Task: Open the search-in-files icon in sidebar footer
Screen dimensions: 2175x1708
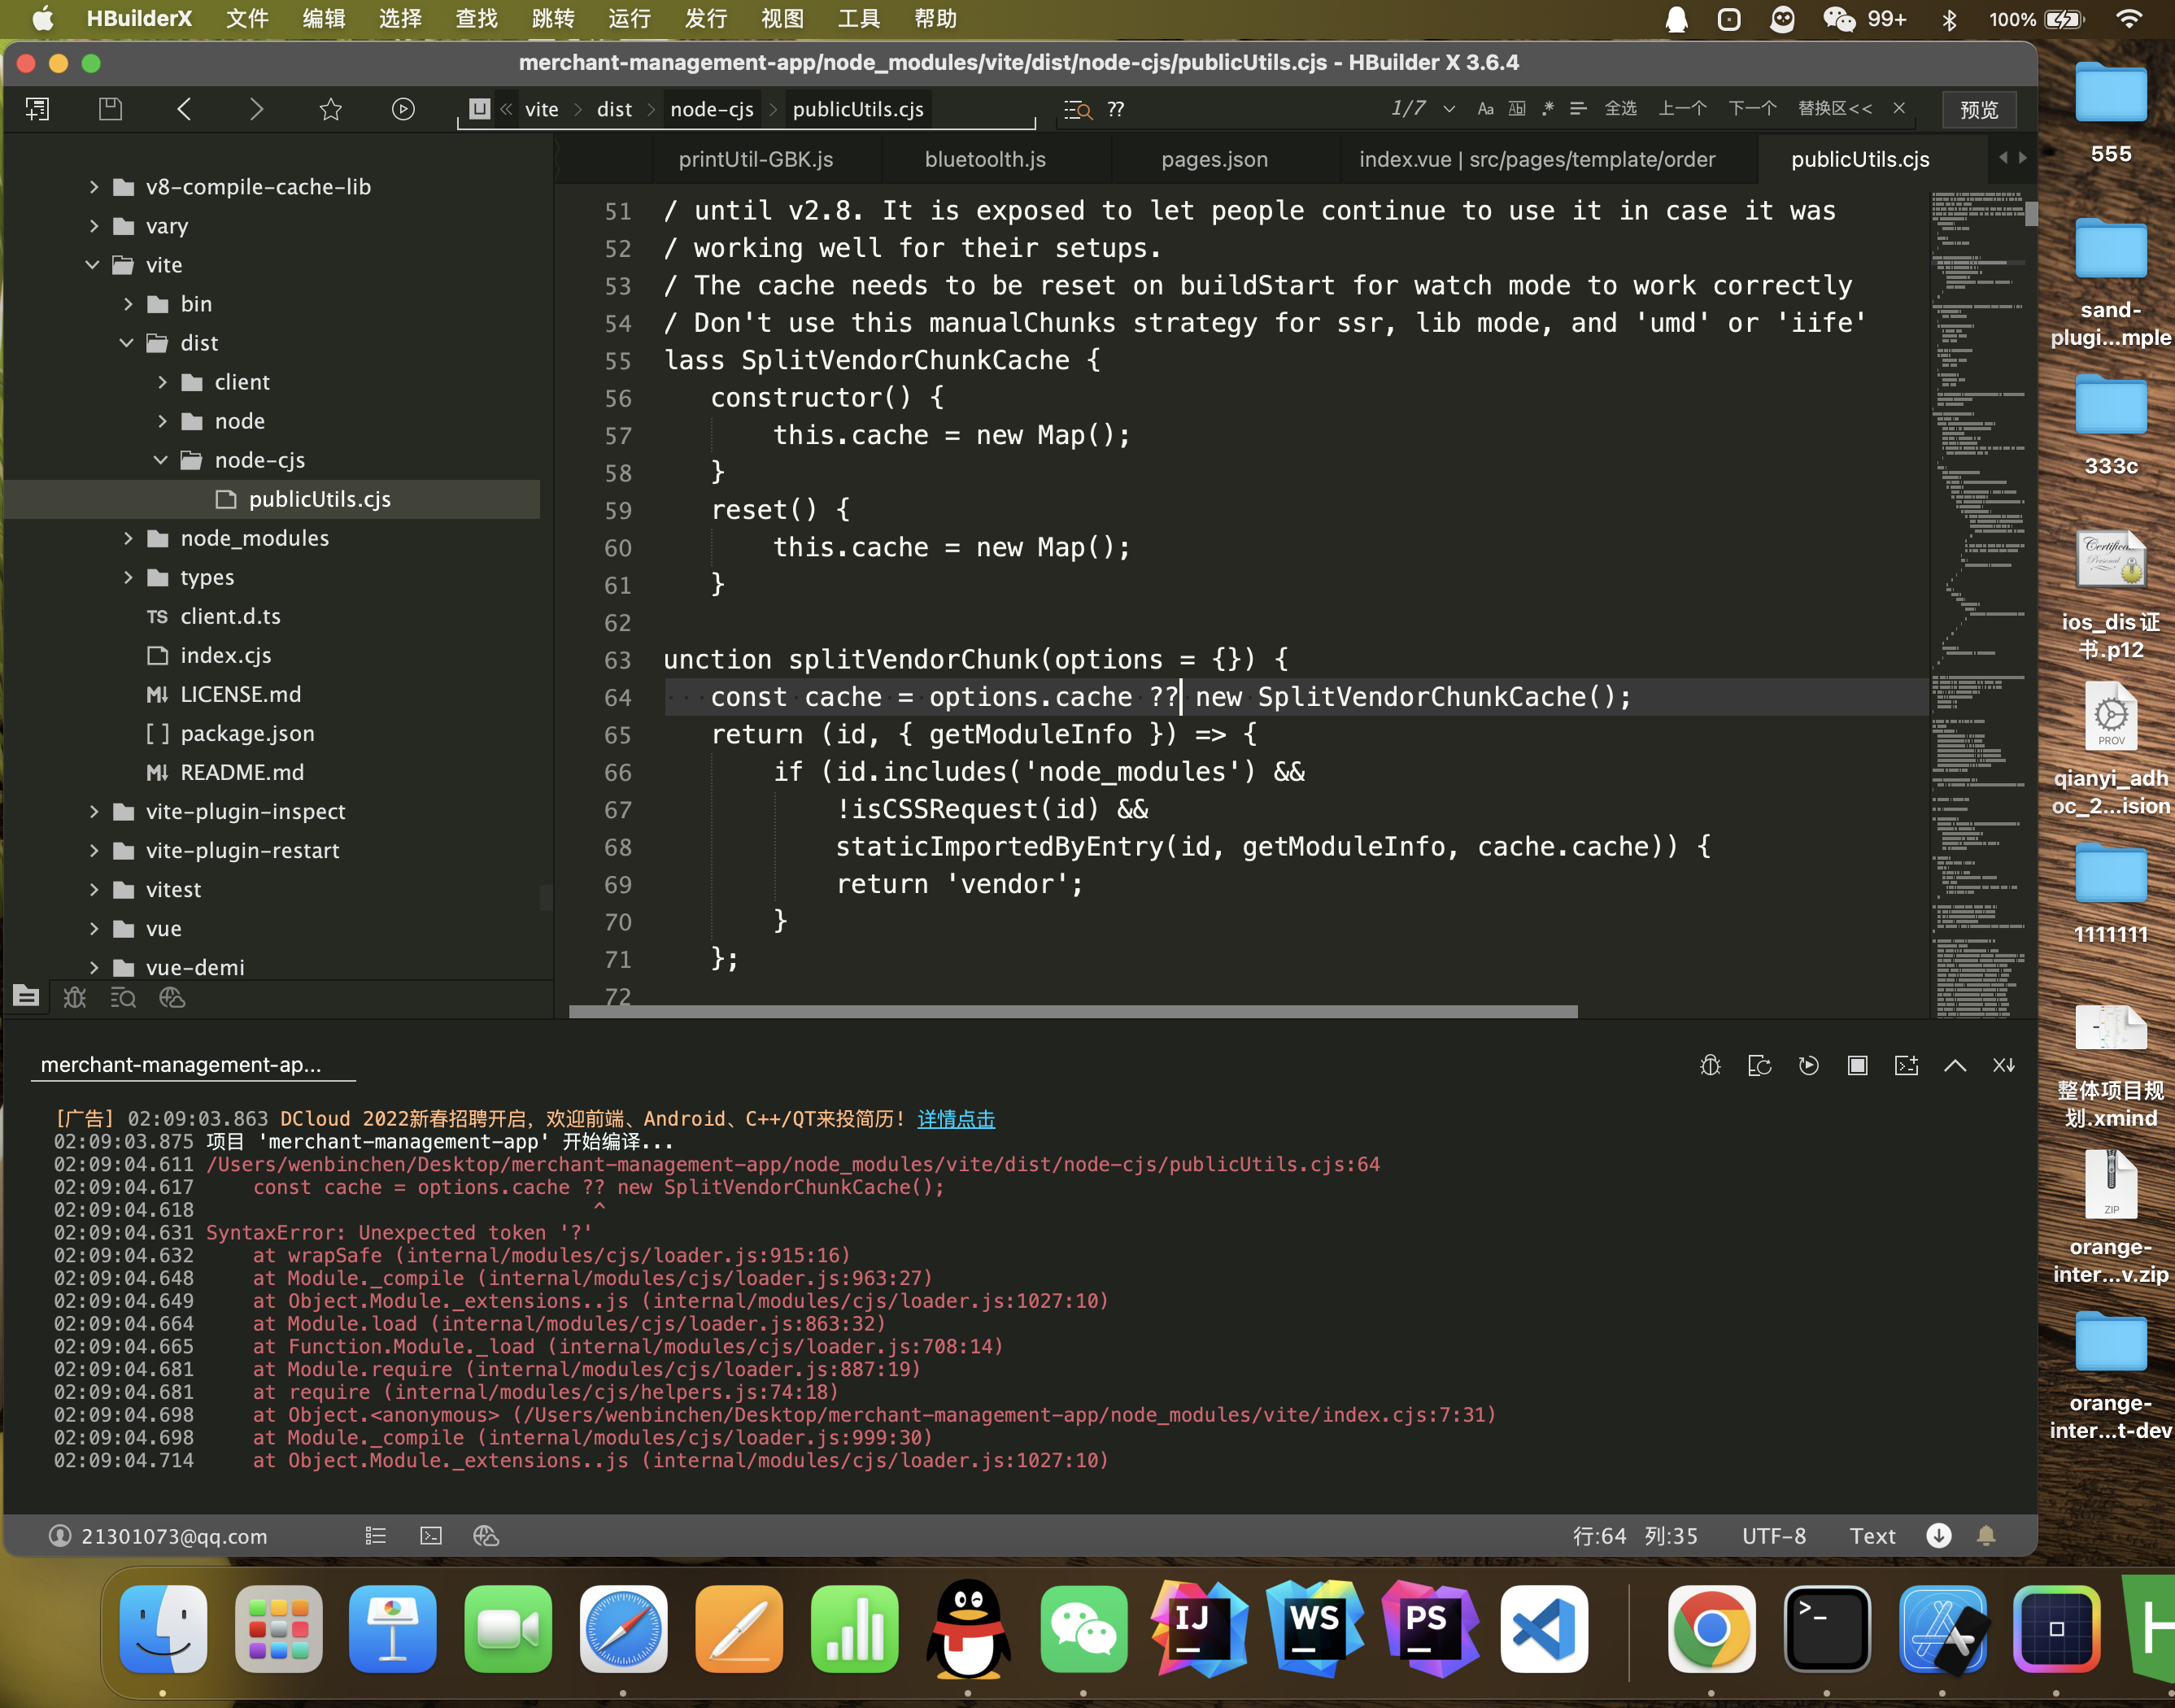Action: click(x=123, y=997)
